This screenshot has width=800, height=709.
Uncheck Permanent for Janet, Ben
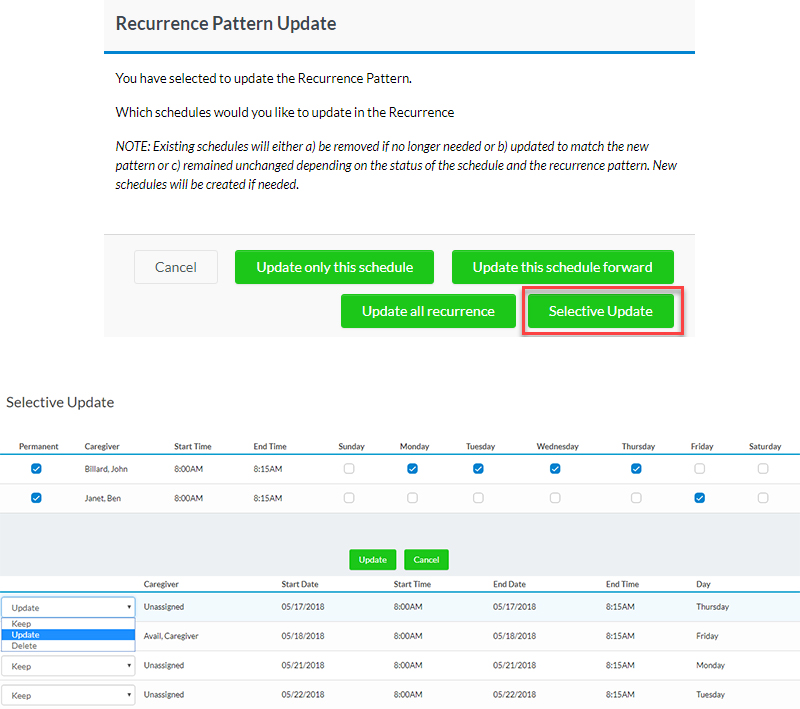point(37,498)
